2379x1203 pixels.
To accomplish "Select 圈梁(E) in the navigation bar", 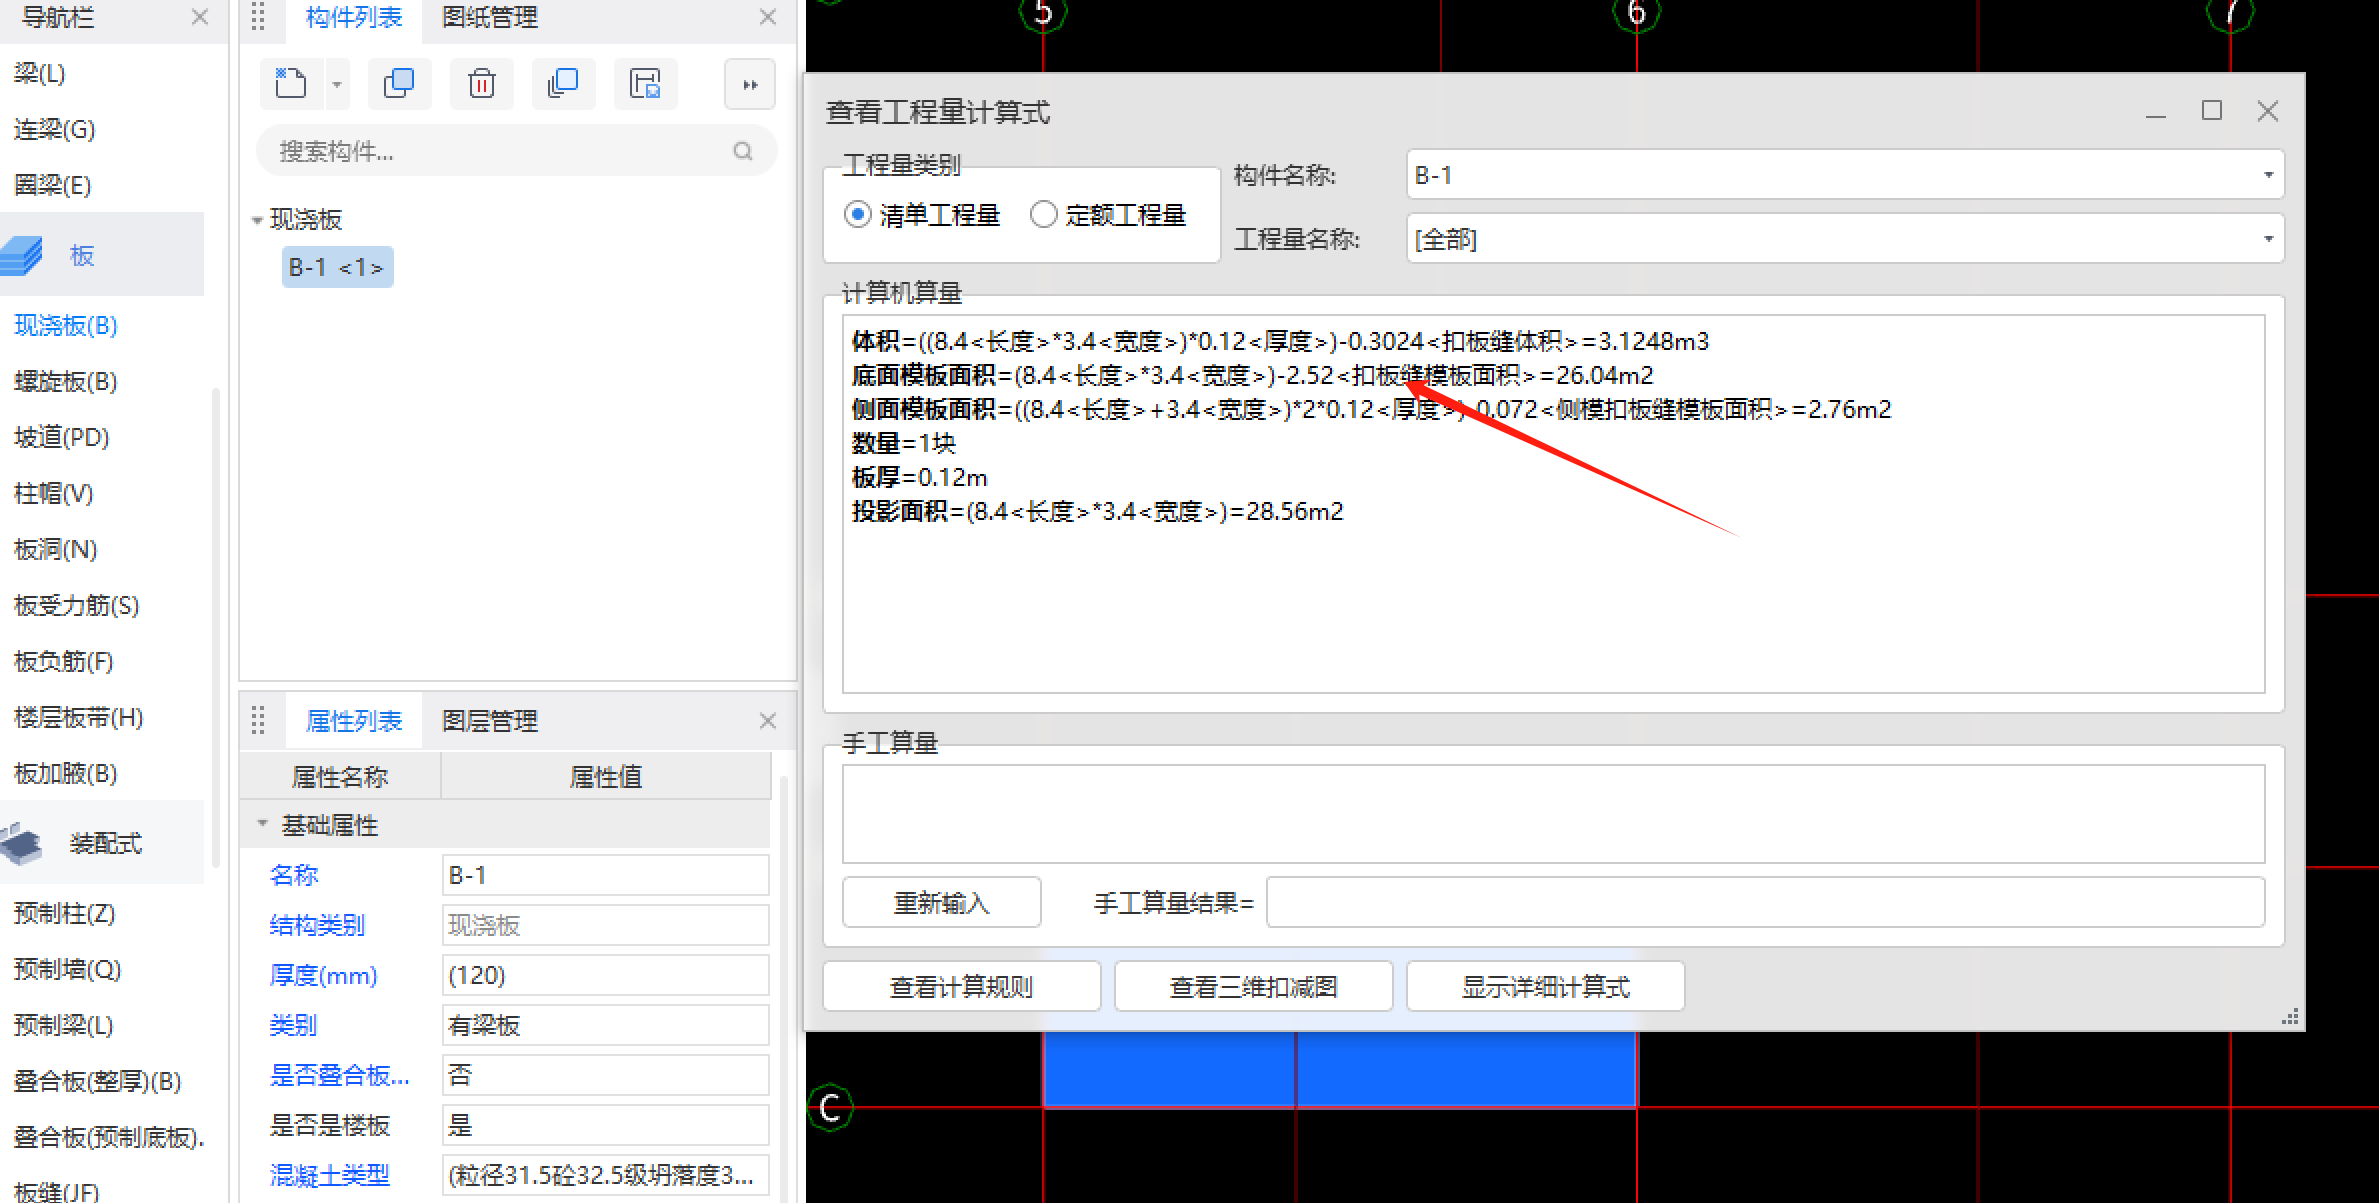I will [53, 185].
